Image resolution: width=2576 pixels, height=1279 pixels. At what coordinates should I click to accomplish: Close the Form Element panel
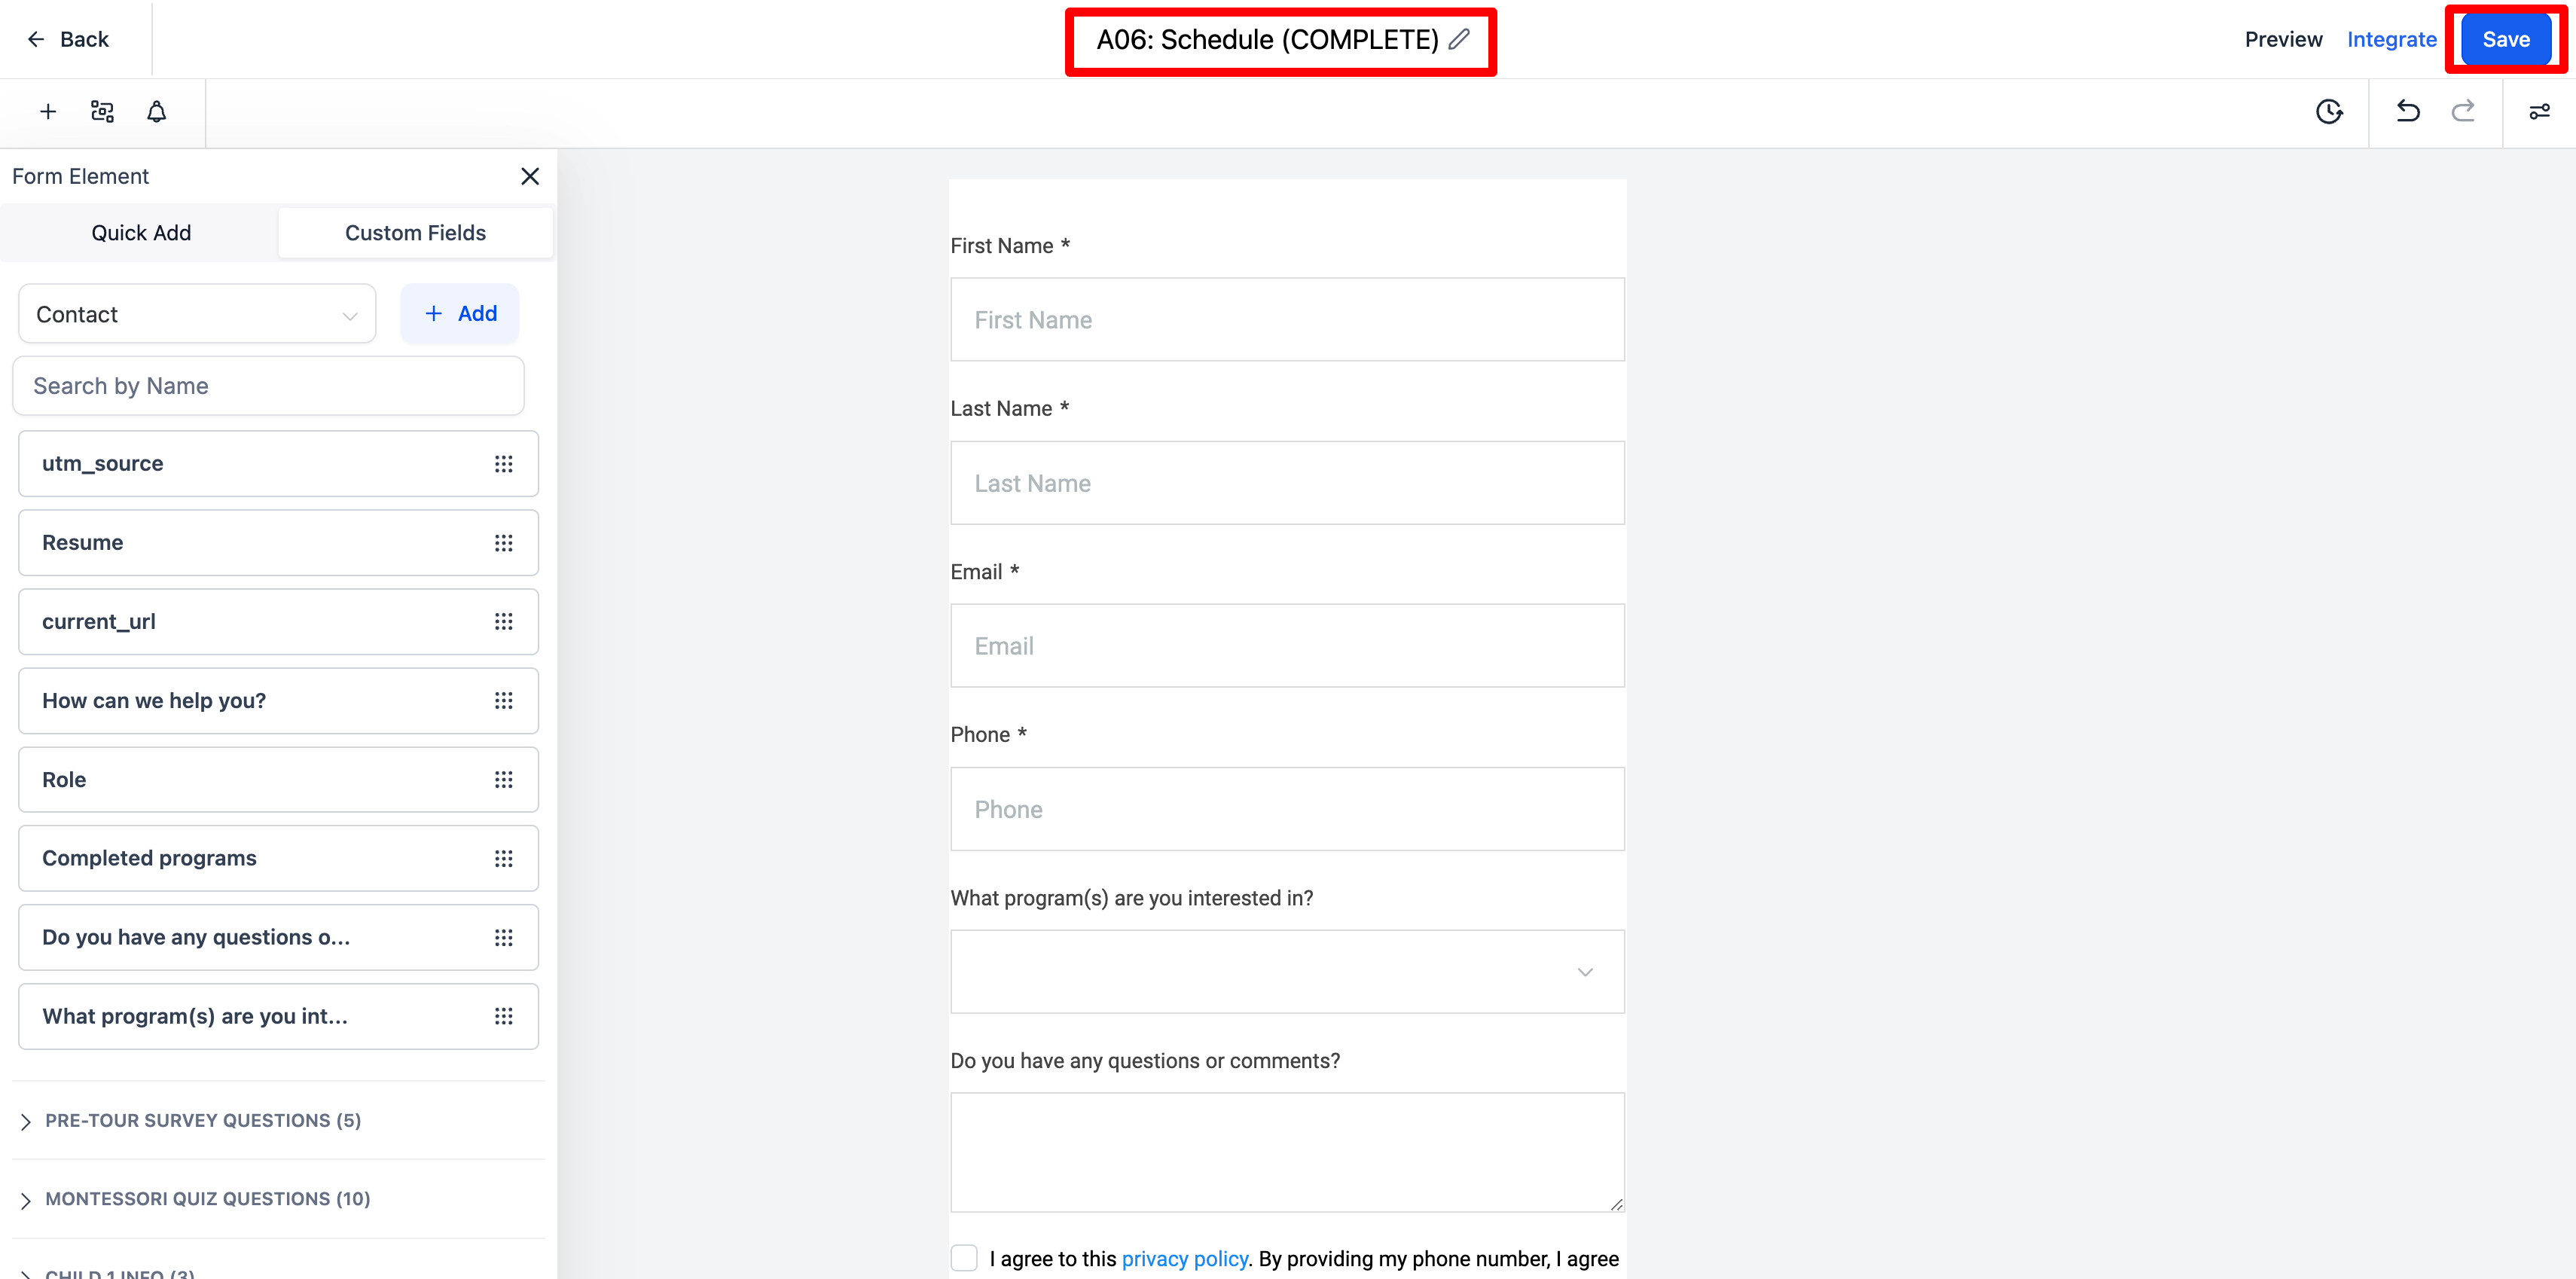[530, 176]
